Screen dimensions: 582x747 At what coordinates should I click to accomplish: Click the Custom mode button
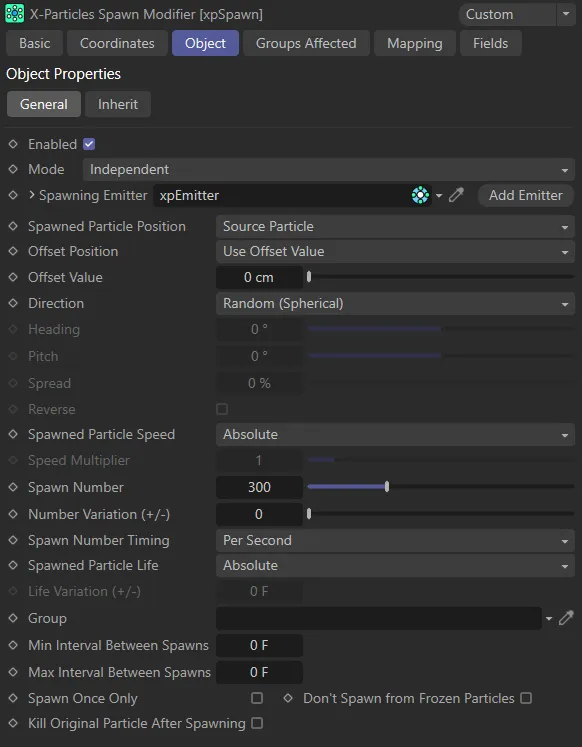[507, 14]
